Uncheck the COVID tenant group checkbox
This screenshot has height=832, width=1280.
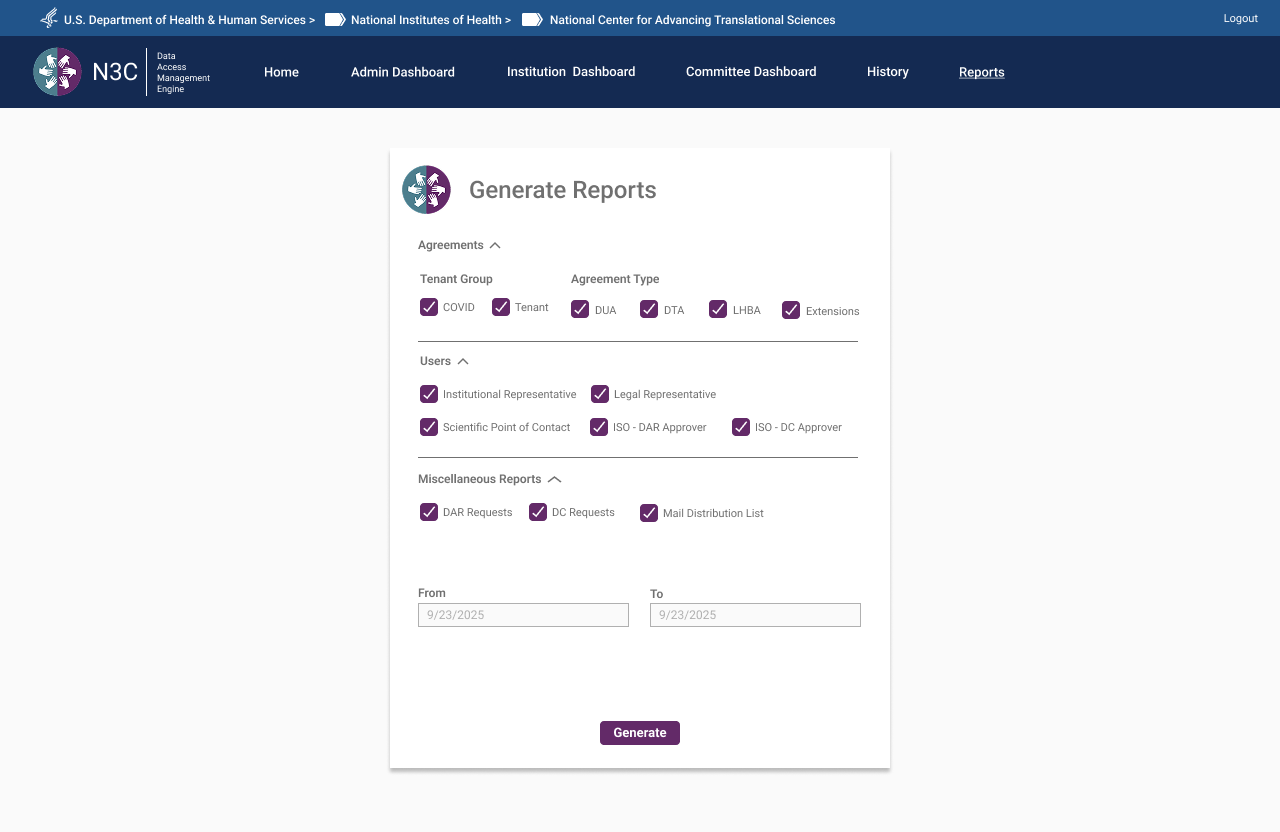(x=429, y=307)
